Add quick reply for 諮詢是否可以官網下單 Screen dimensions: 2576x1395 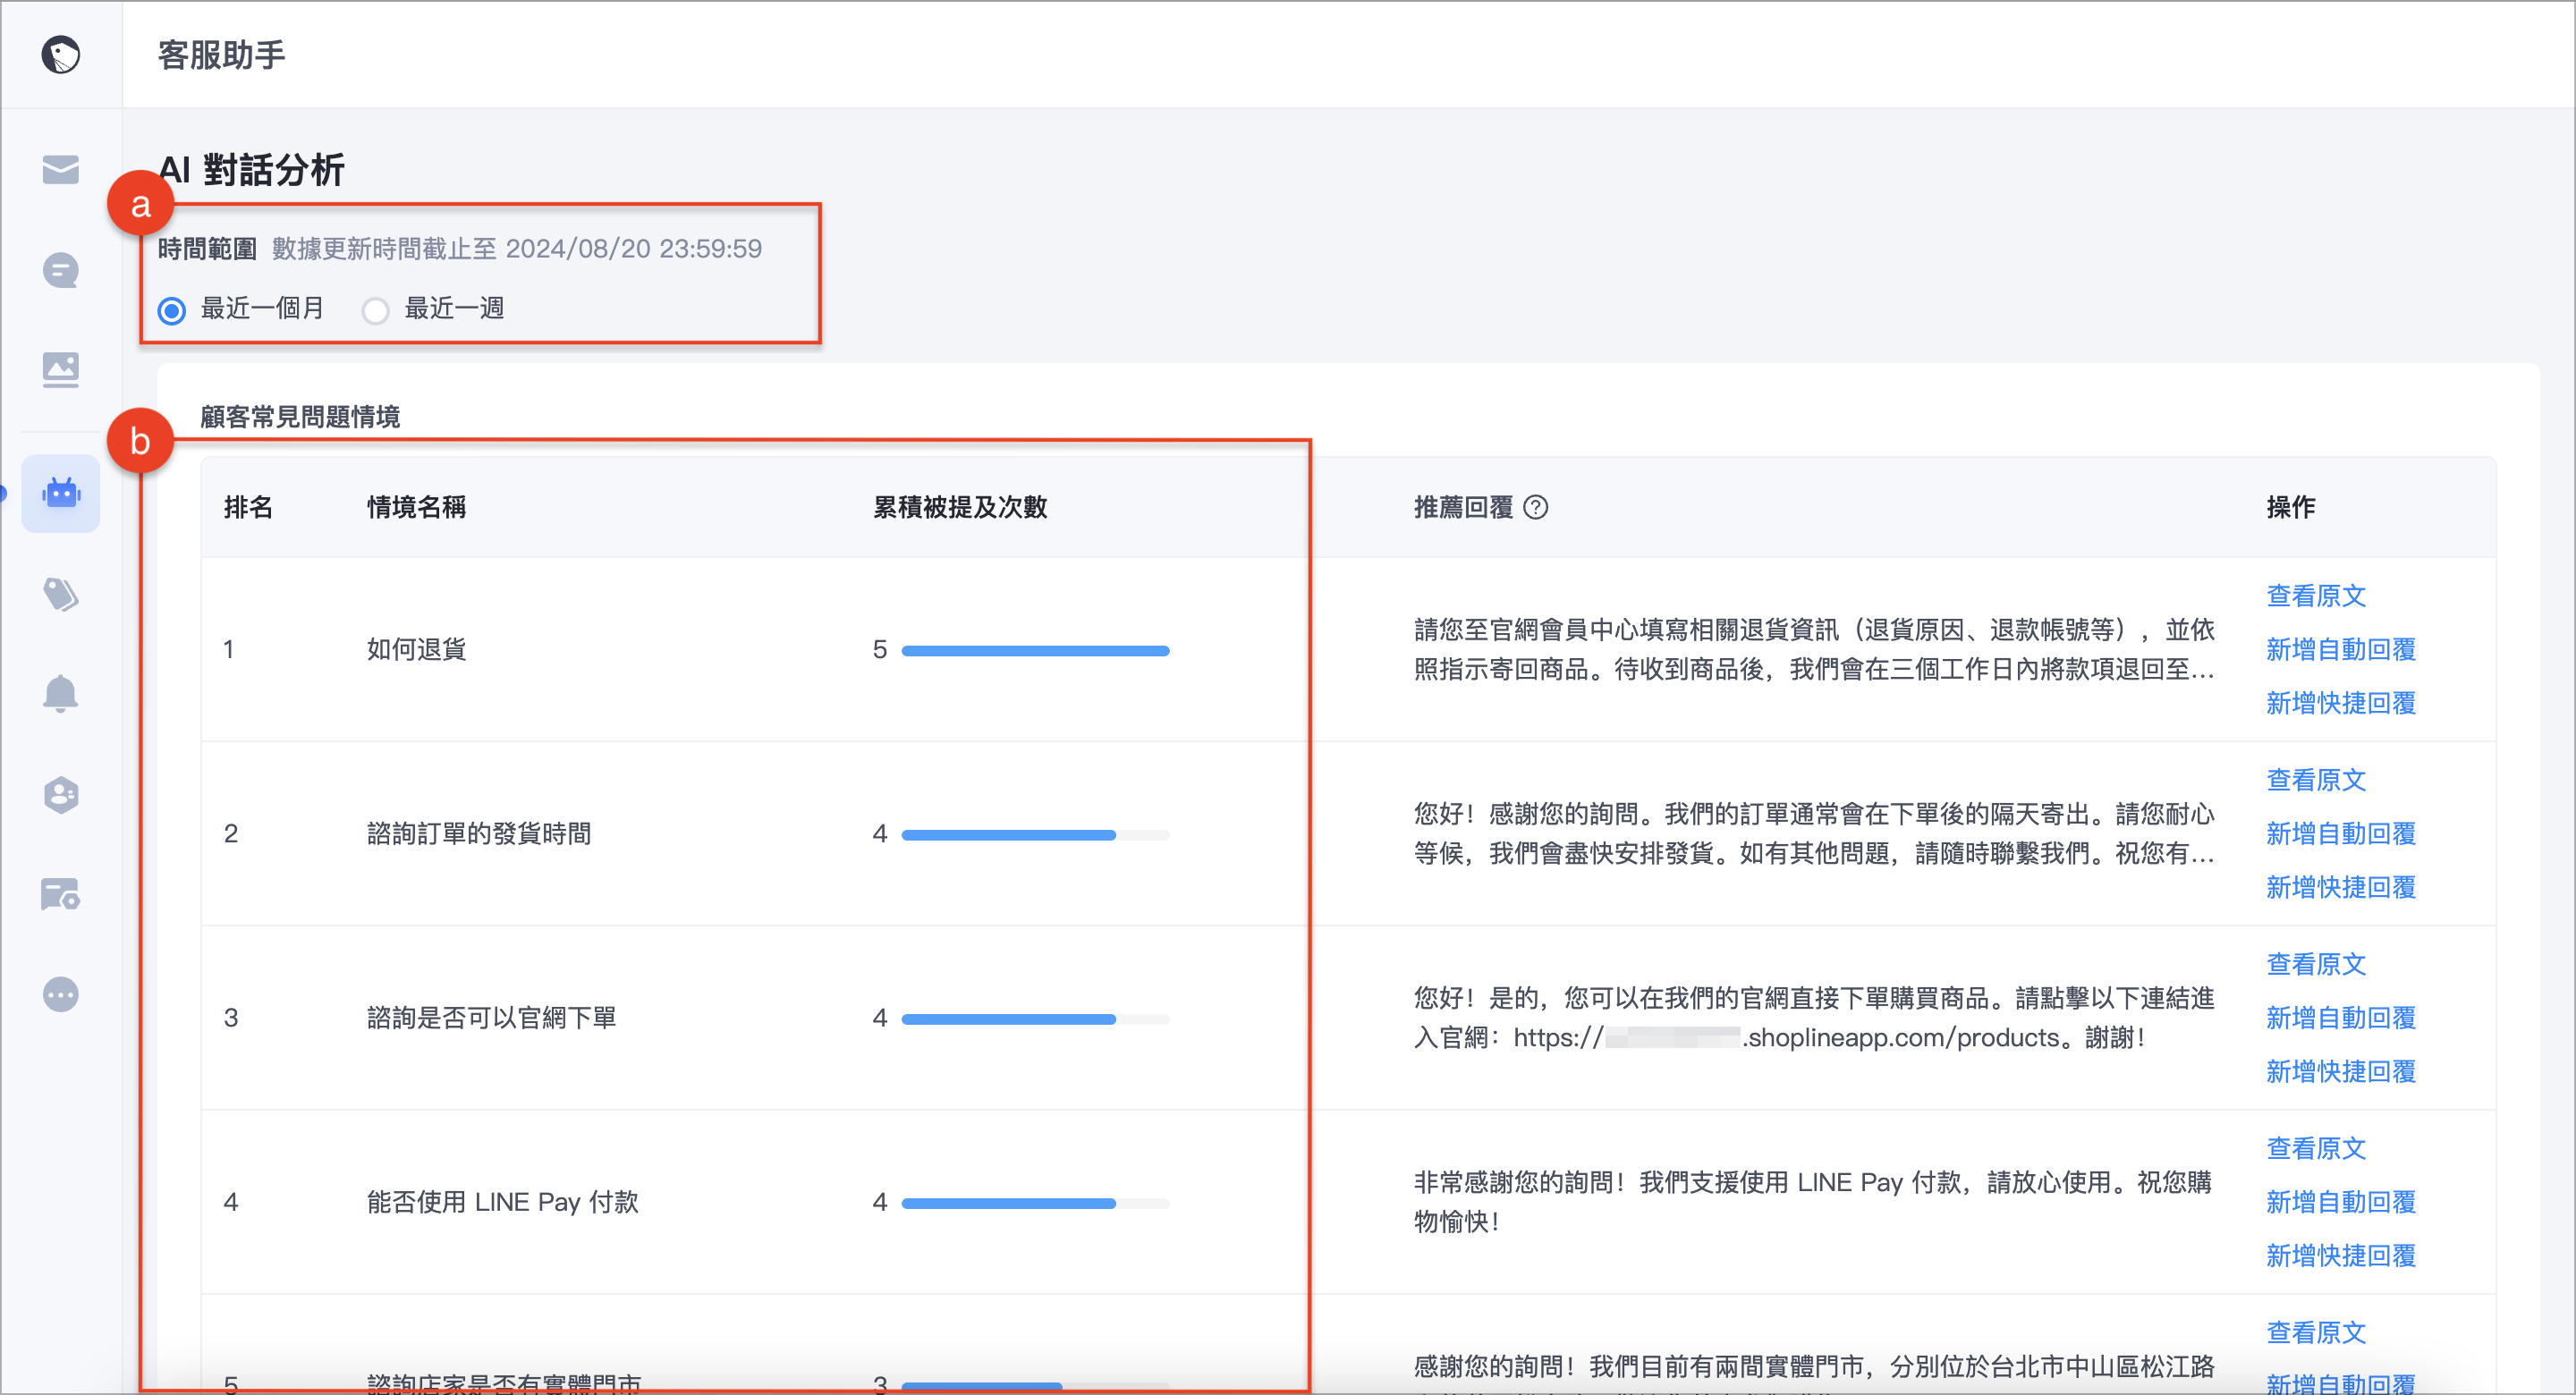pos(2341,1072)
